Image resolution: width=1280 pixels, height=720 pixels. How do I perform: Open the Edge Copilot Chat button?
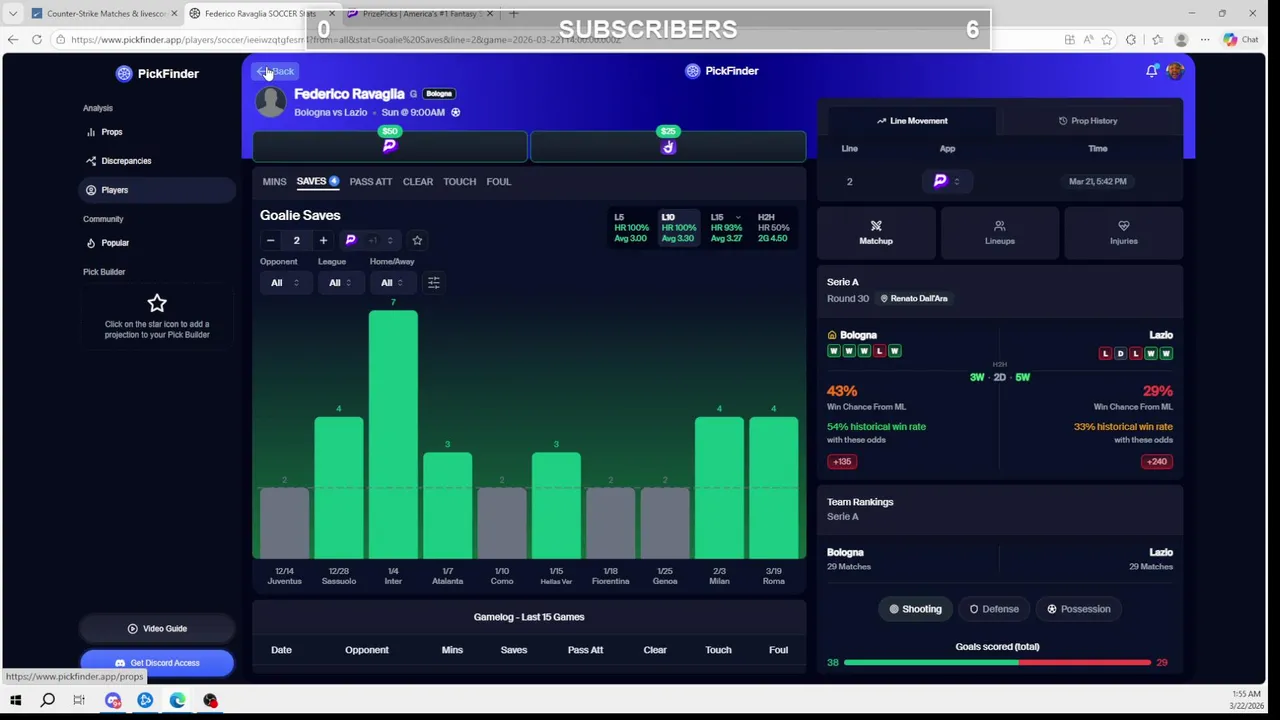pos(1239,40)
